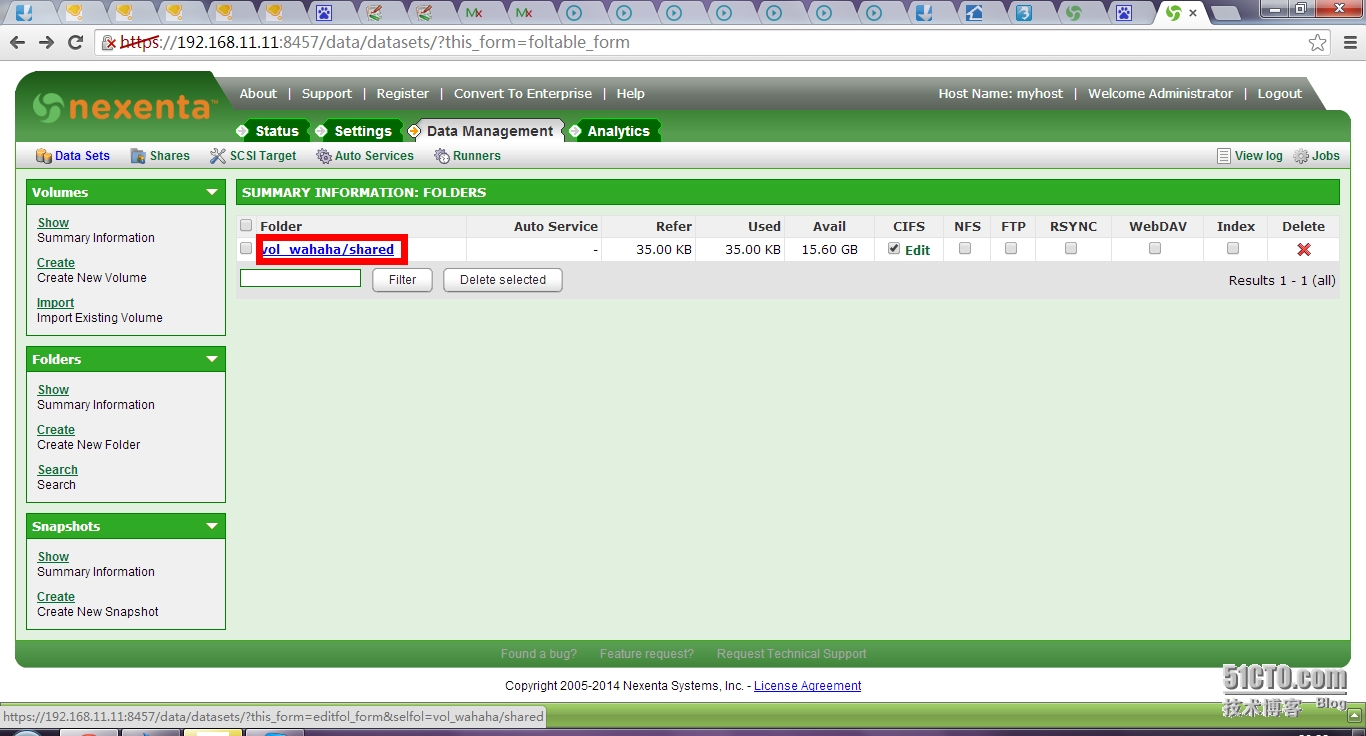The image size is (1366, 736).
Task: Click the CIFS Edit link
Action: coord(918,250)
